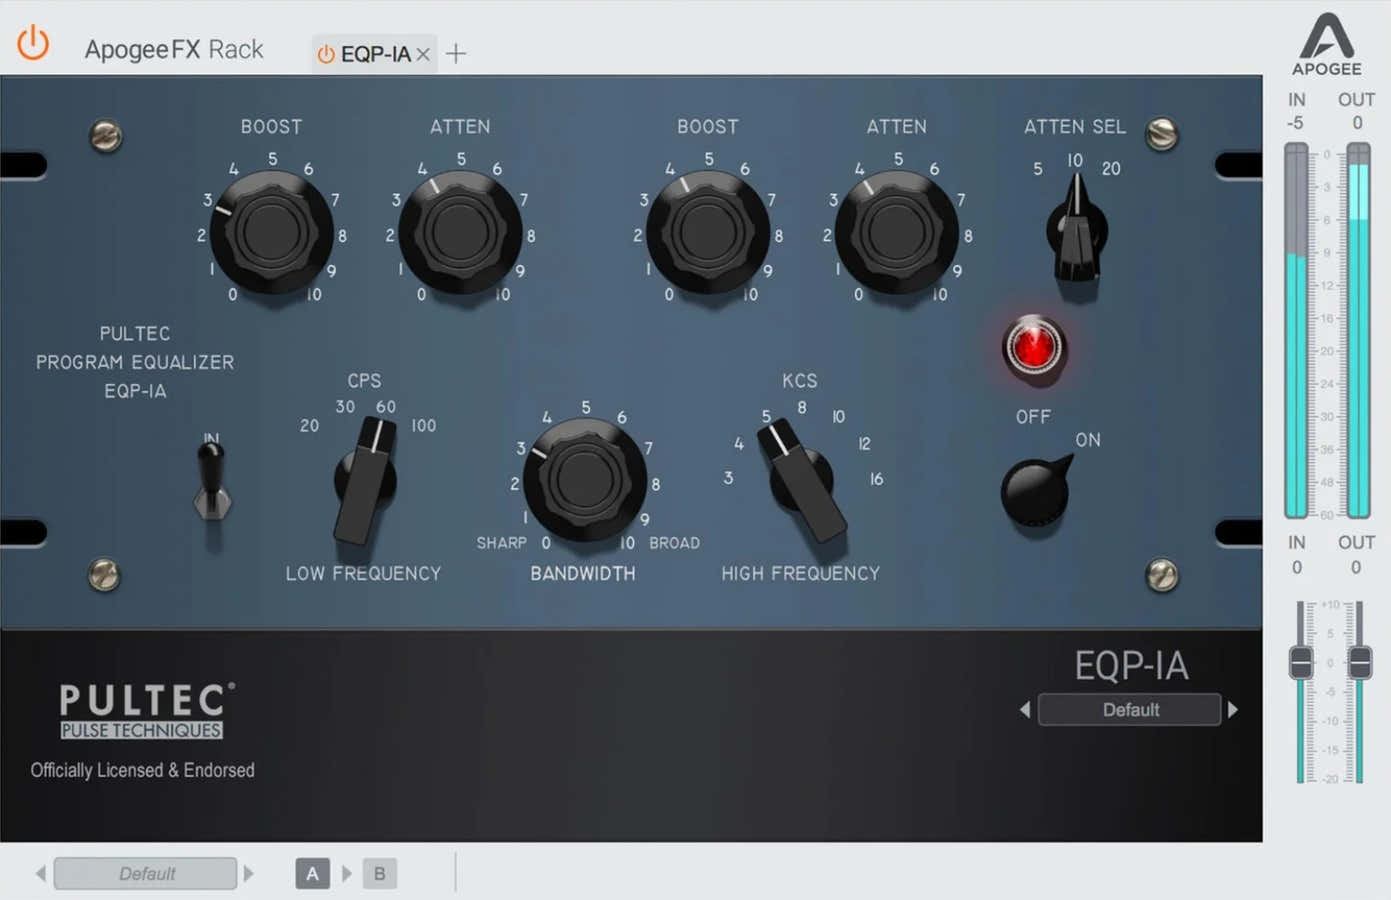
Task: Click the high frequency ATTEN knob
Action: [897, 232]
